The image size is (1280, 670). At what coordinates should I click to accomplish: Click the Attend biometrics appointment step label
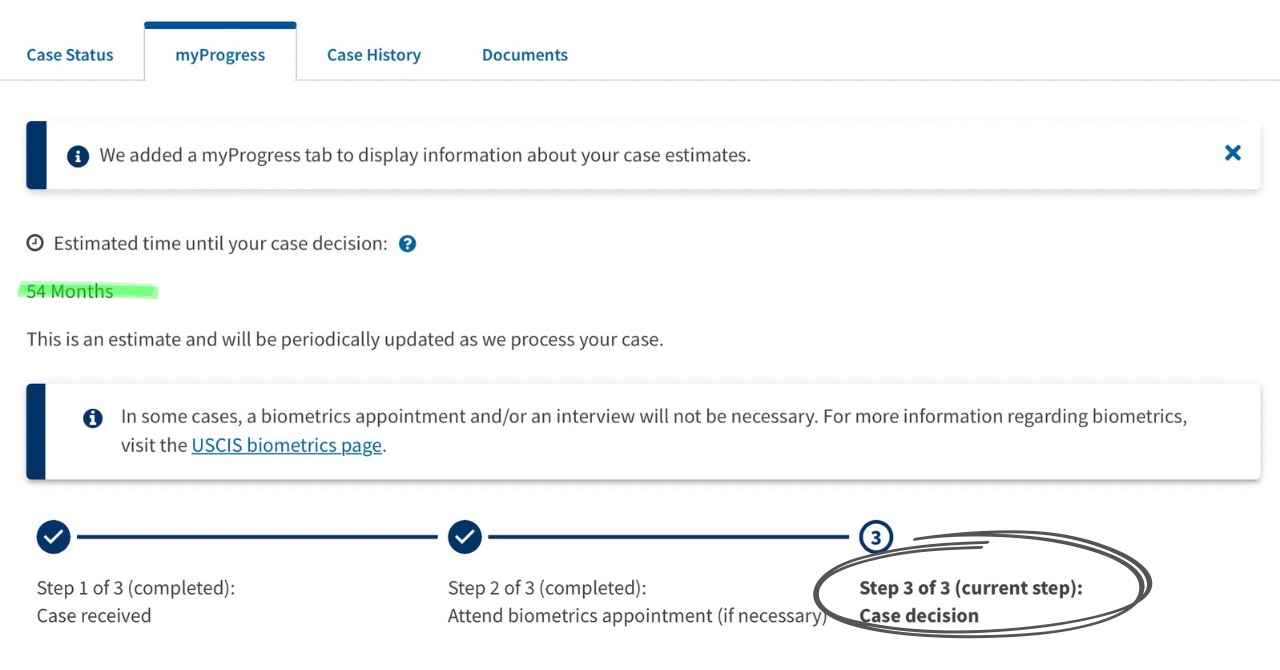tap(636, 616)
